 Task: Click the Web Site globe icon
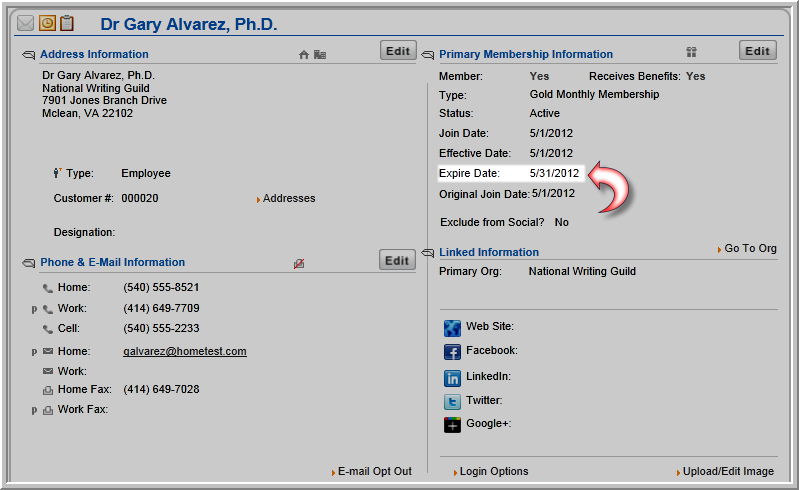click(x=452, y=328)
